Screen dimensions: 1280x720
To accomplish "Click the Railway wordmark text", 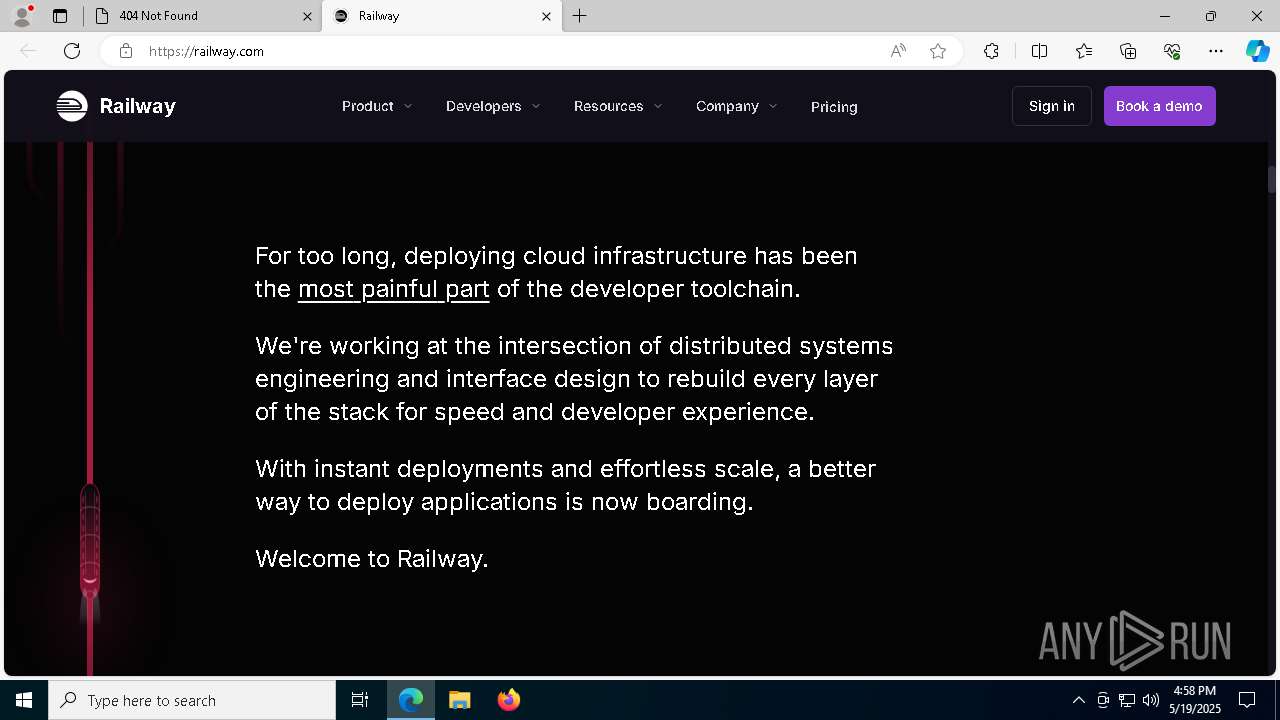I will [138, 106].
